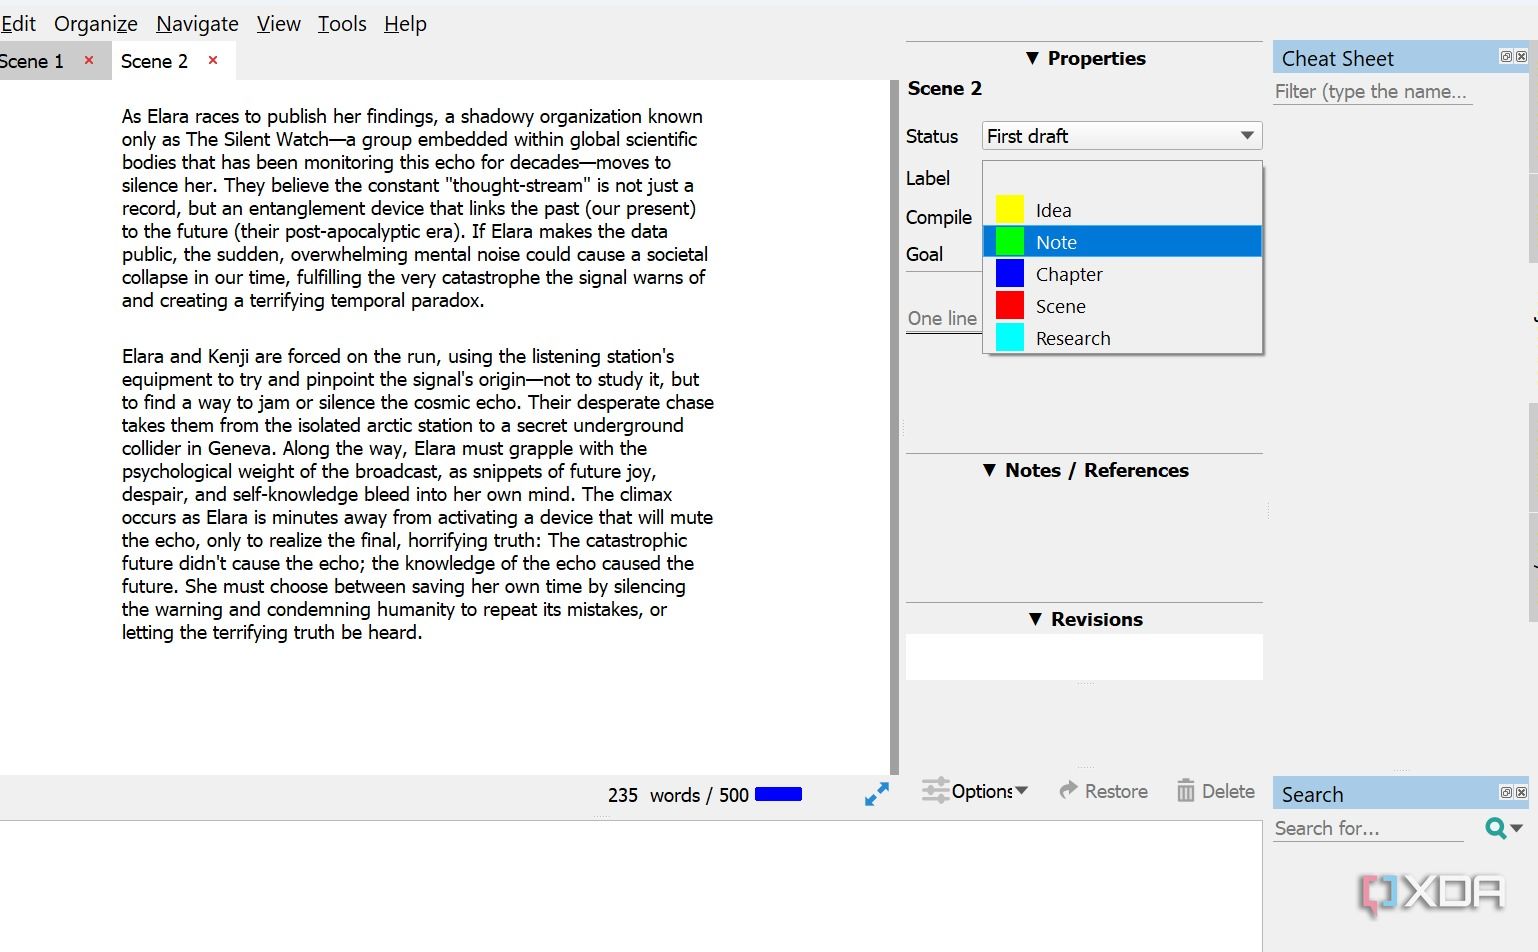Open the Organize menu
This screenshot has width=1538, height=952.
click(96, 24)
